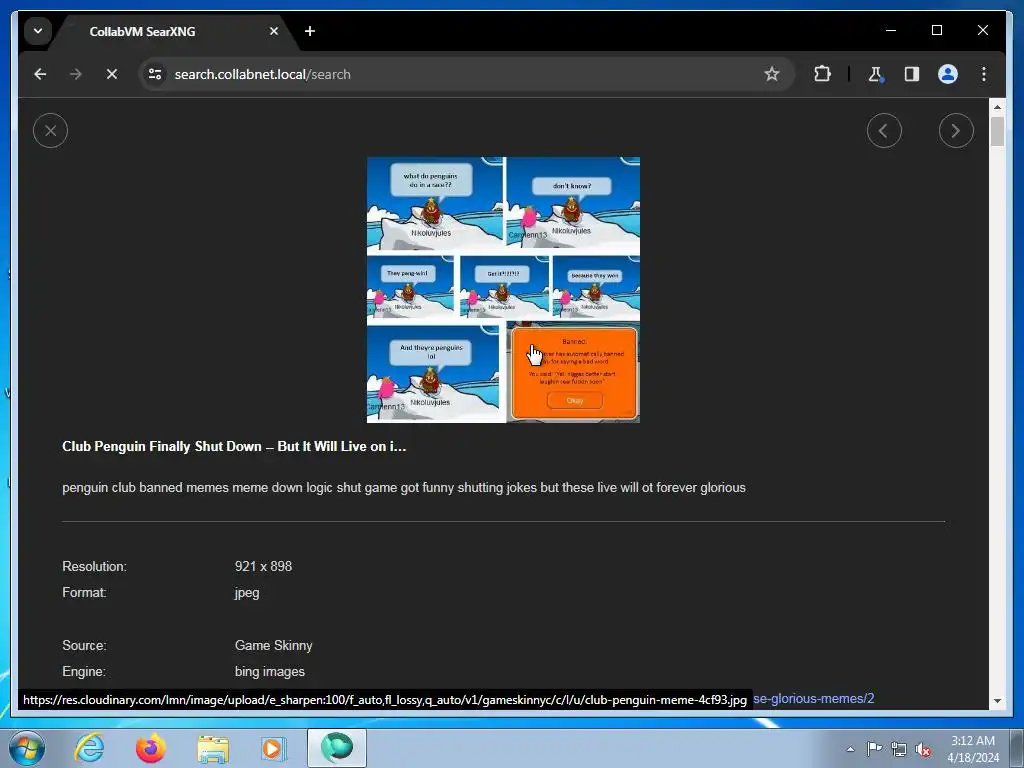Toggle the browser side panel
The width and height of the screenshot is (1024, 768).
coord(912,74)
